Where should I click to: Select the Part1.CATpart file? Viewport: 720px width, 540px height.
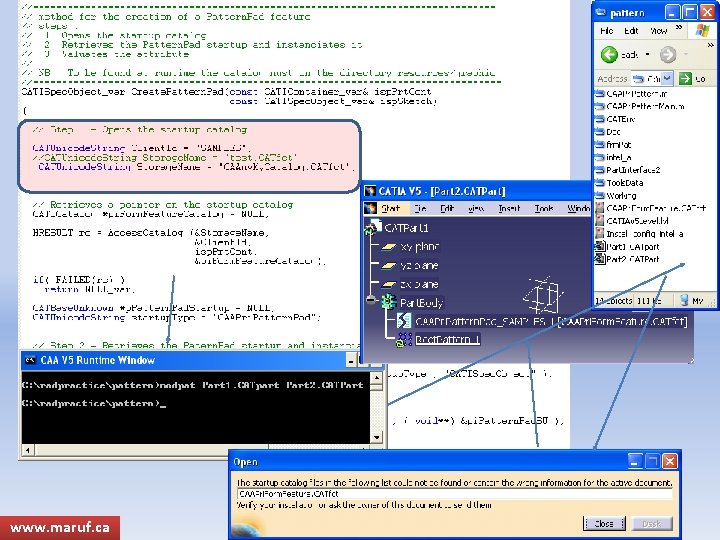tap(627, 247)
